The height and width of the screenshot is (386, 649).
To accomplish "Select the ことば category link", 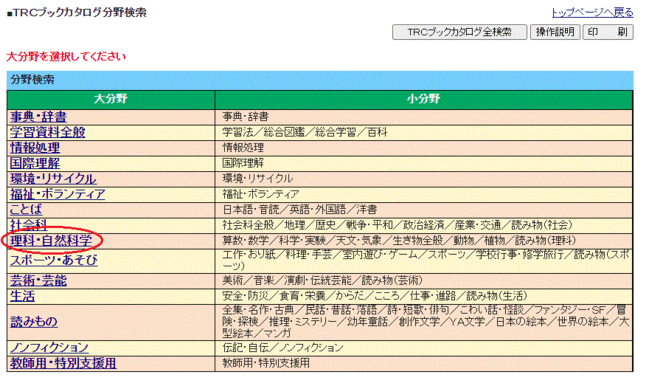I will [x=26, y=209].
